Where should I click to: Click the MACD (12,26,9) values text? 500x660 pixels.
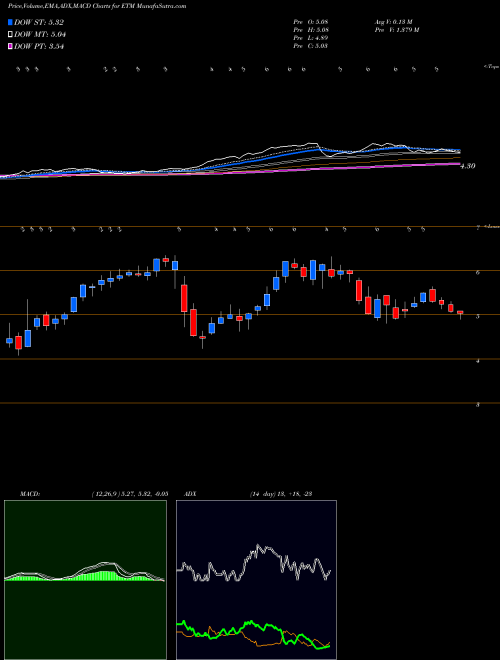(x=129, y=494)
